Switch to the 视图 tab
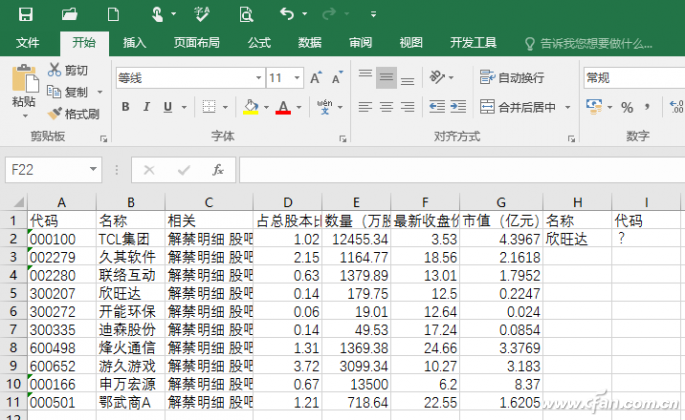Image resolution: width=685 pixels, height=420 pixels. coord(411,42)
